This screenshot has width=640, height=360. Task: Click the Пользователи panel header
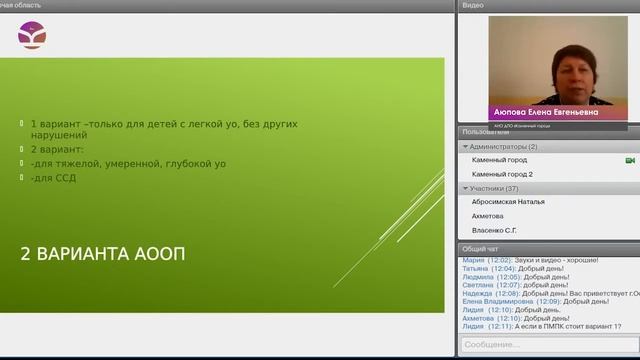(549, 132)
